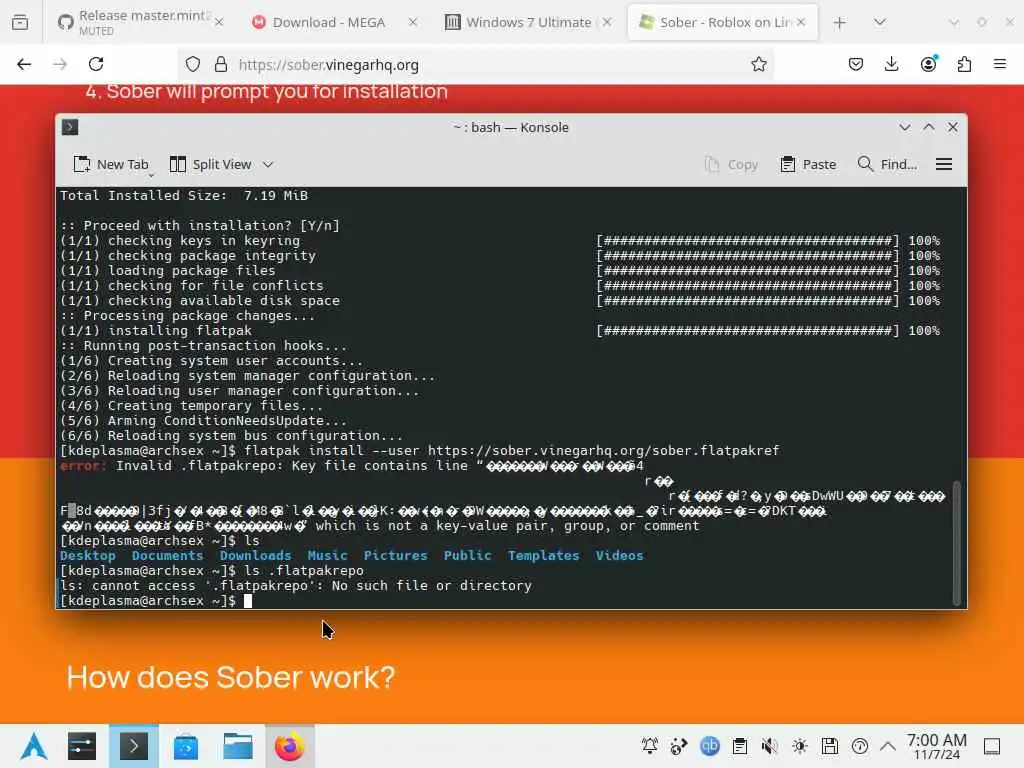Click the Pictures directory name in terminal
This screenshot has width=1024, height=768.
coord(395,556)
